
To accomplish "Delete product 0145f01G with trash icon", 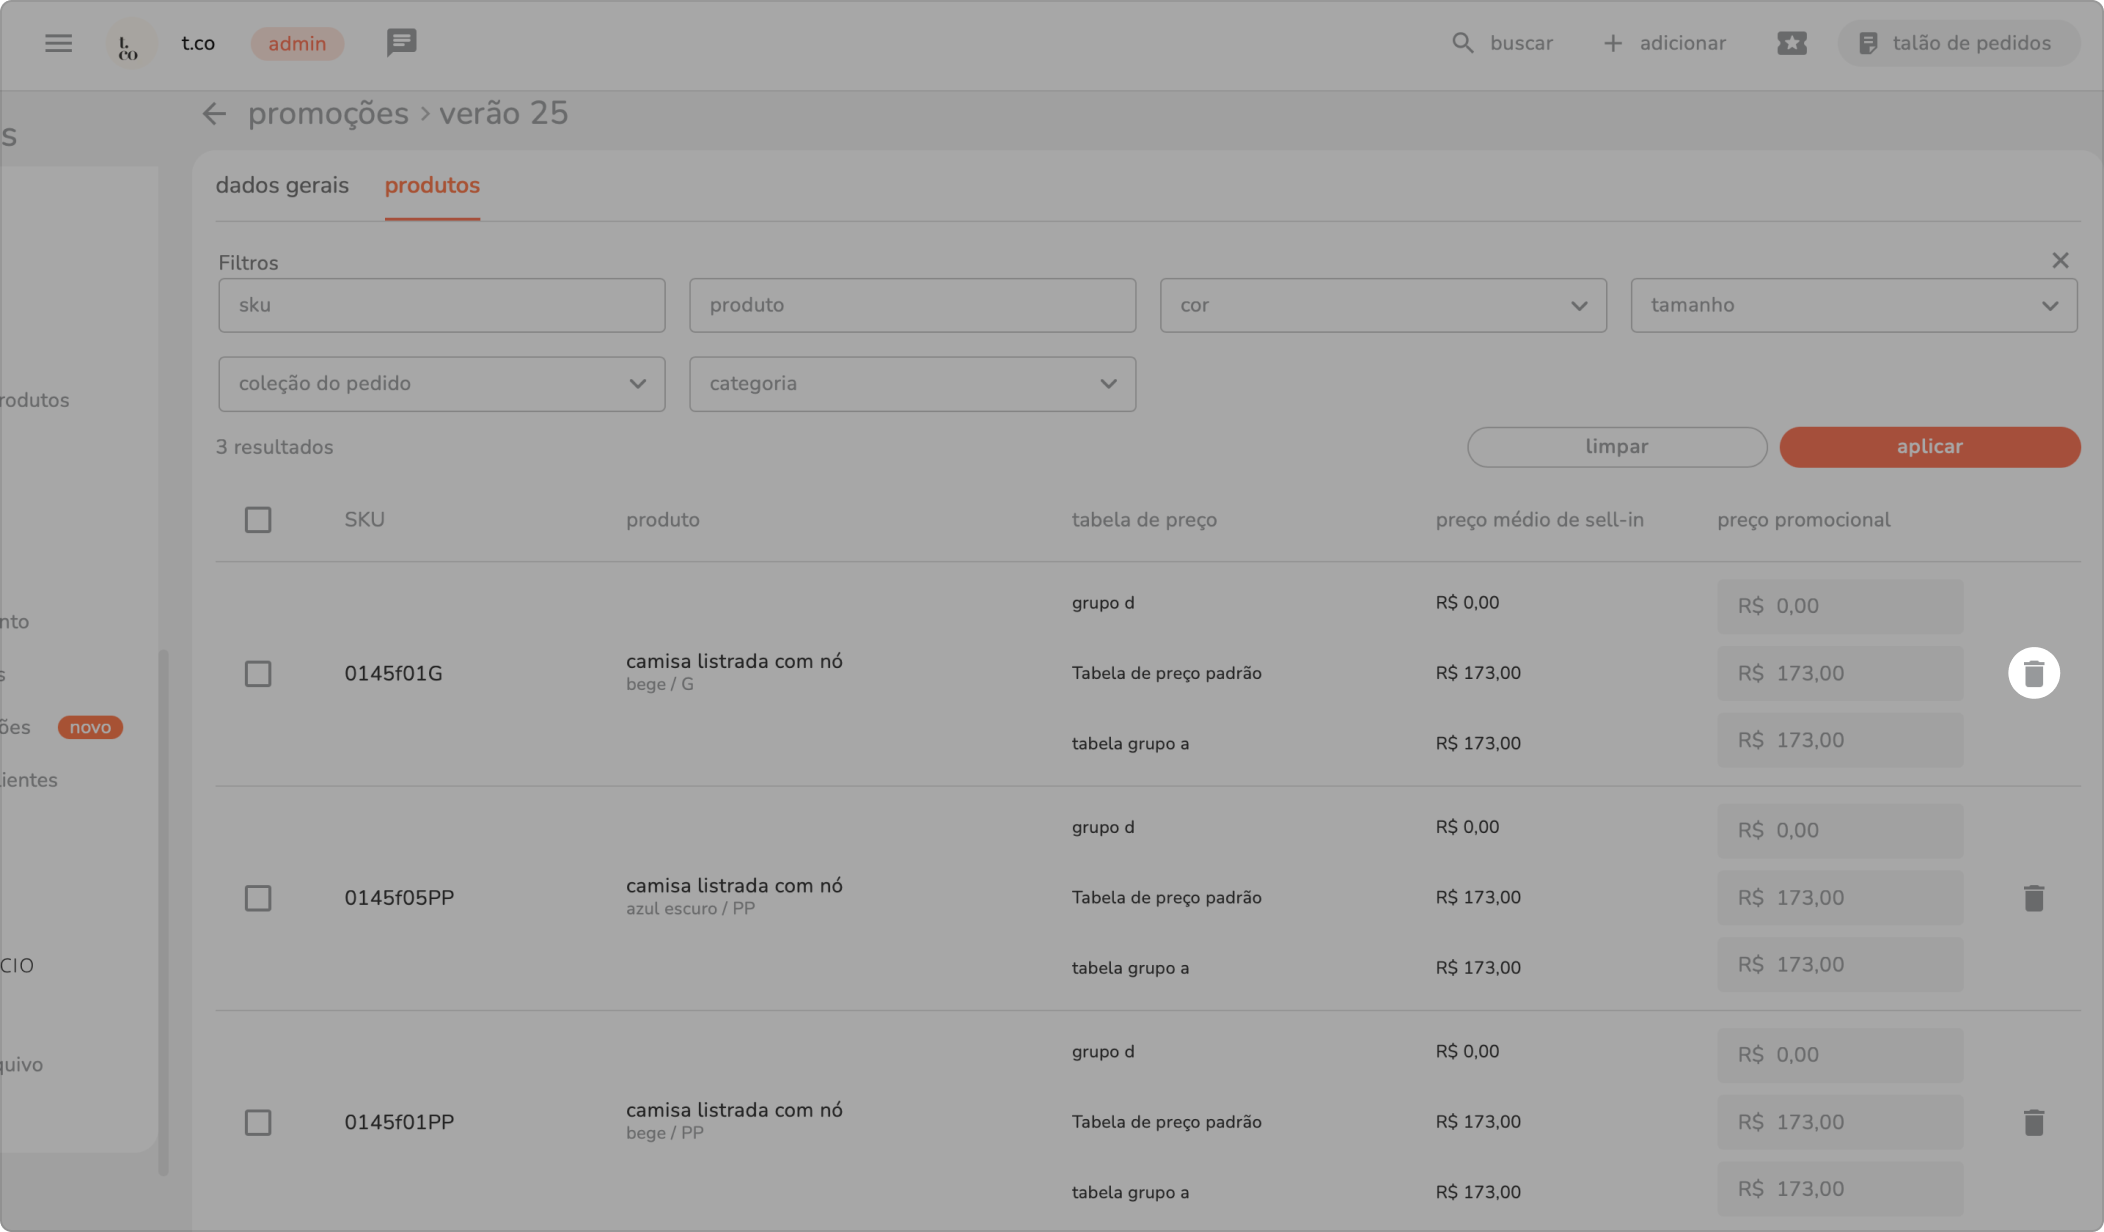I will (2033, 673).
